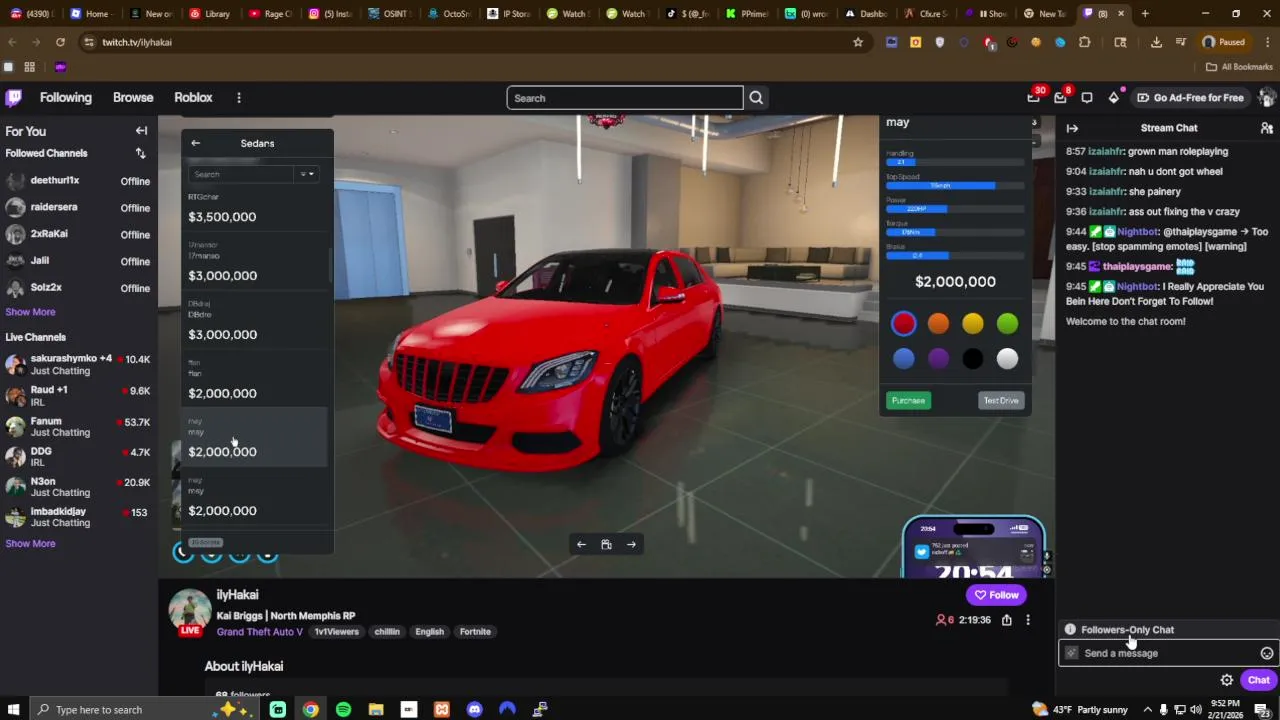Viewport: 1280px width, 720px height.
Task: Open All Bookmarks folder
Action: 1240,67
